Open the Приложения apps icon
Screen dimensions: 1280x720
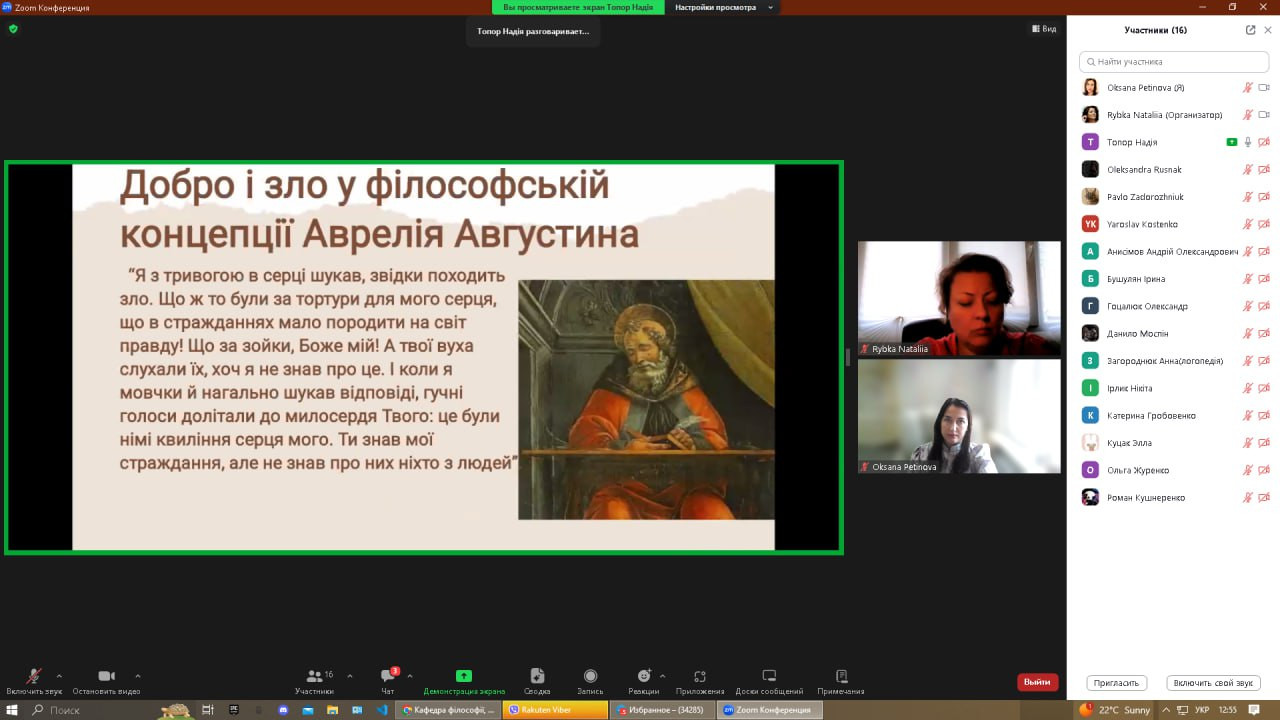[x=699, y=677]
